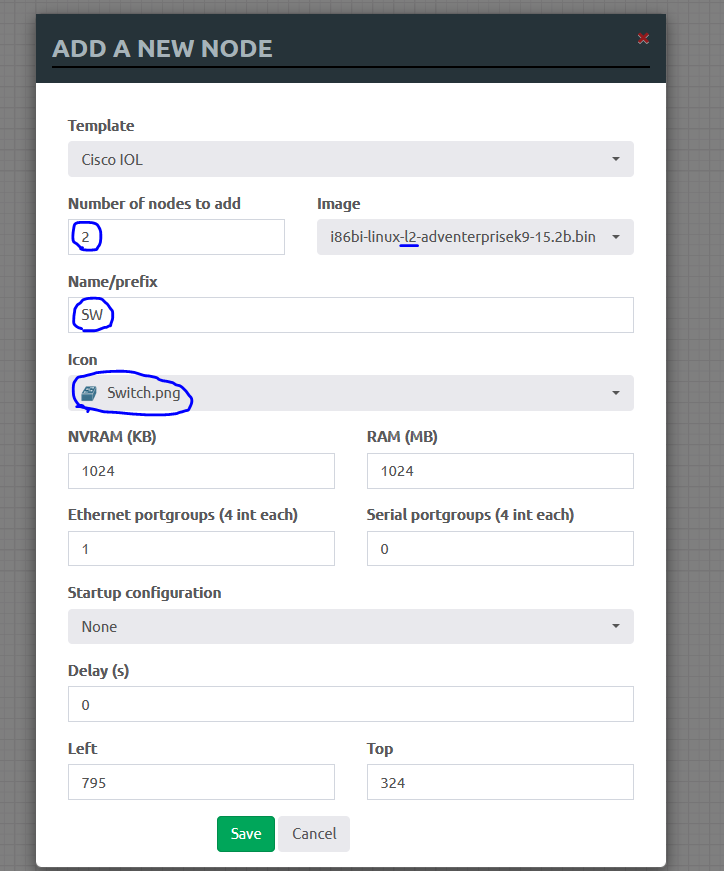The width and height of the screenshot is (724, 871).
Task: Click the RAM (MB) field
Action: (x=500, y=471)
